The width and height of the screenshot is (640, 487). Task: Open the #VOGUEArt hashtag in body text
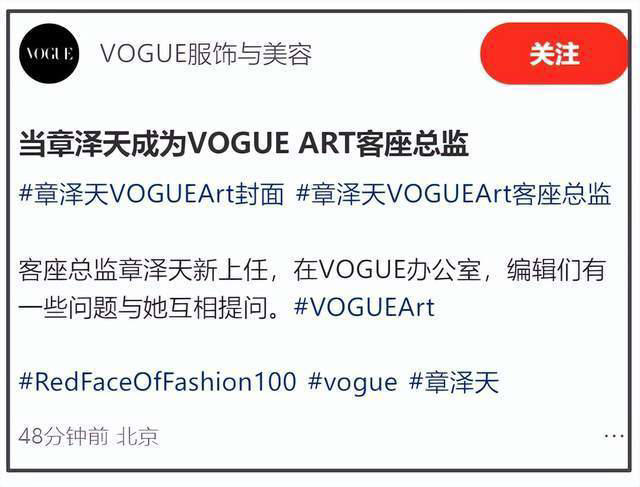pyautogui.click(x=364, y=307)
